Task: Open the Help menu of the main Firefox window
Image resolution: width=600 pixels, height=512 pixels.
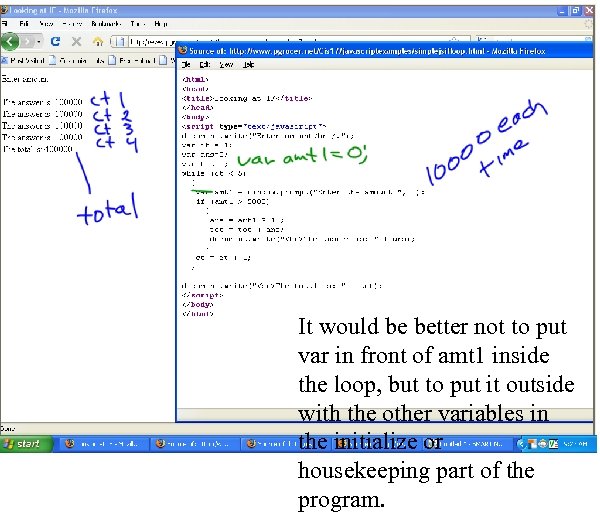Action: [161, 24]
